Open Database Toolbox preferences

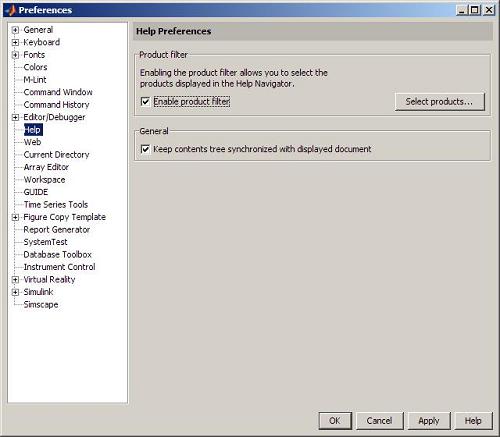(x=57, y=255)
